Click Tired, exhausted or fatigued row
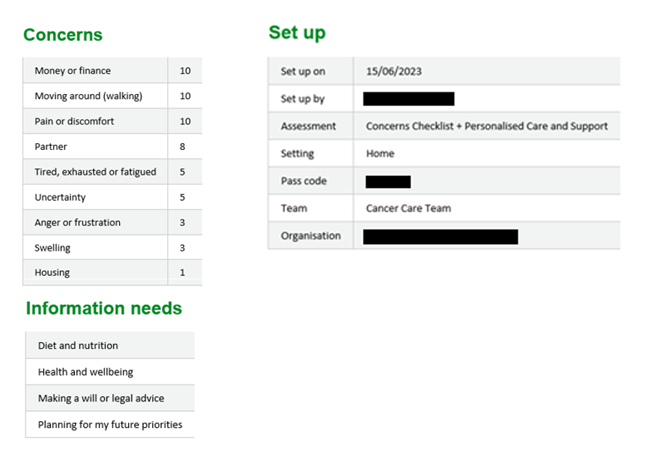The width and height of the screenshot is (650, 463). pyautogui.click(x=95, y=171)
